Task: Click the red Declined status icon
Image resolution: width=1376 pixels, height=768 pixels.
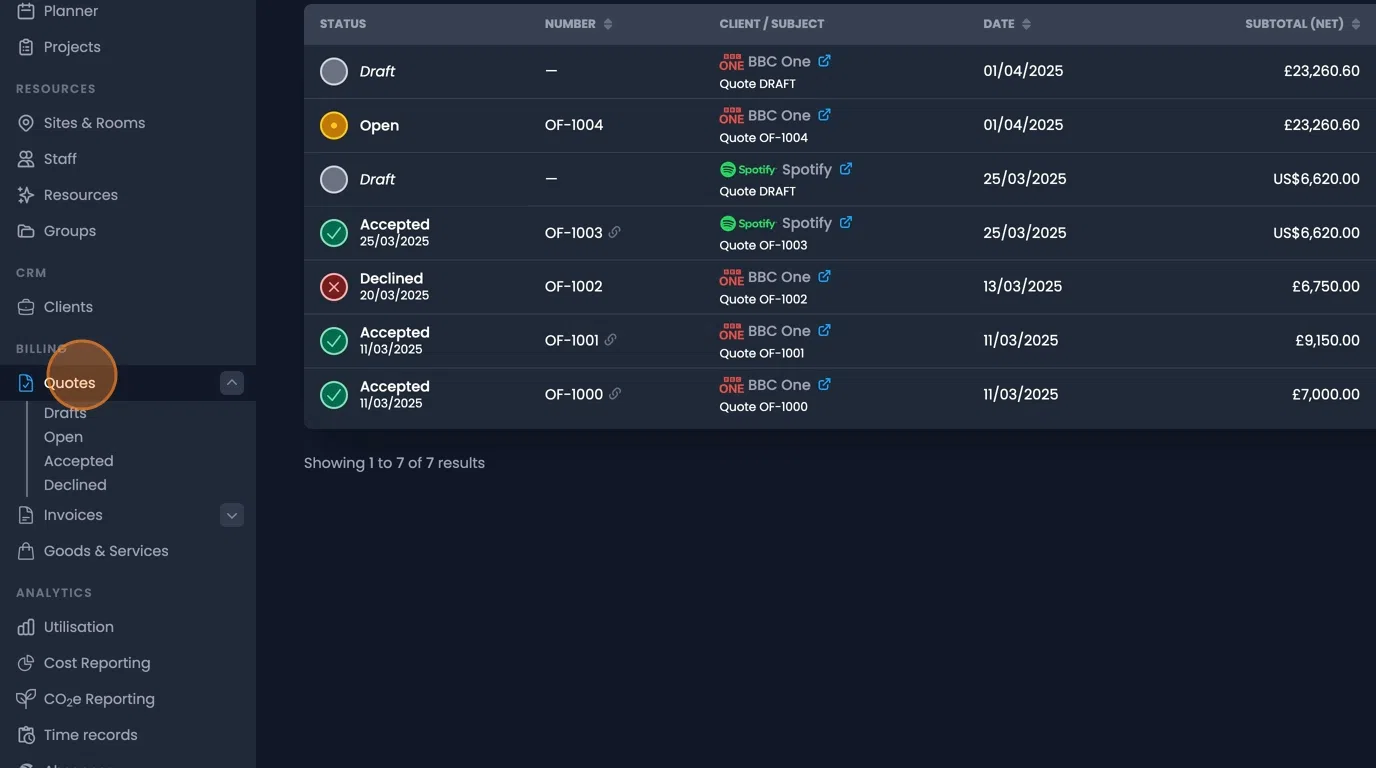Action: [333, 287]
